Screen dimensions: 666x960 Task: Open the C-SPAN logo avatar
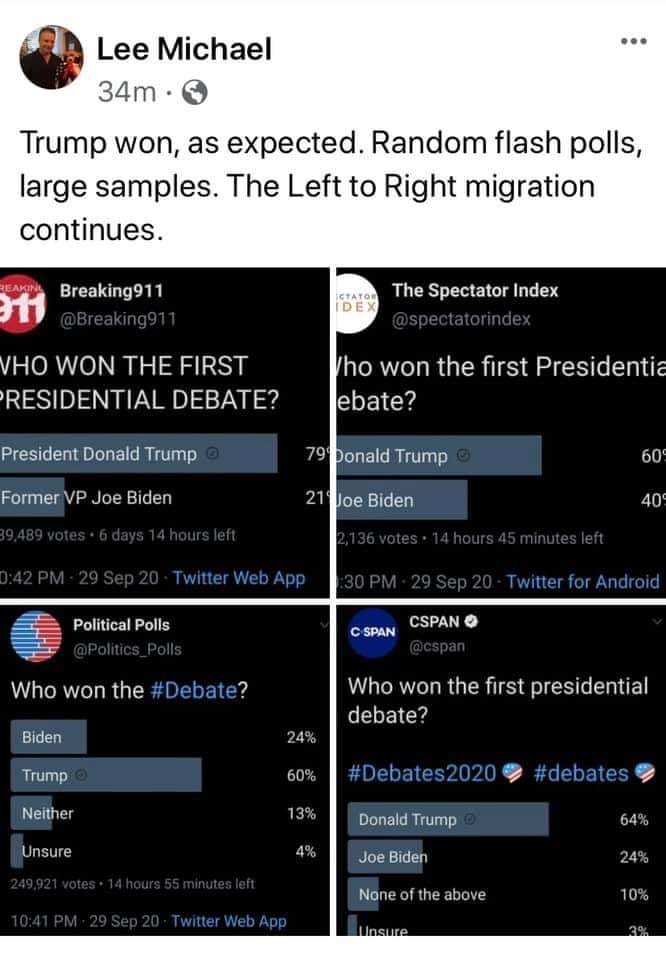tap(372, 633)
